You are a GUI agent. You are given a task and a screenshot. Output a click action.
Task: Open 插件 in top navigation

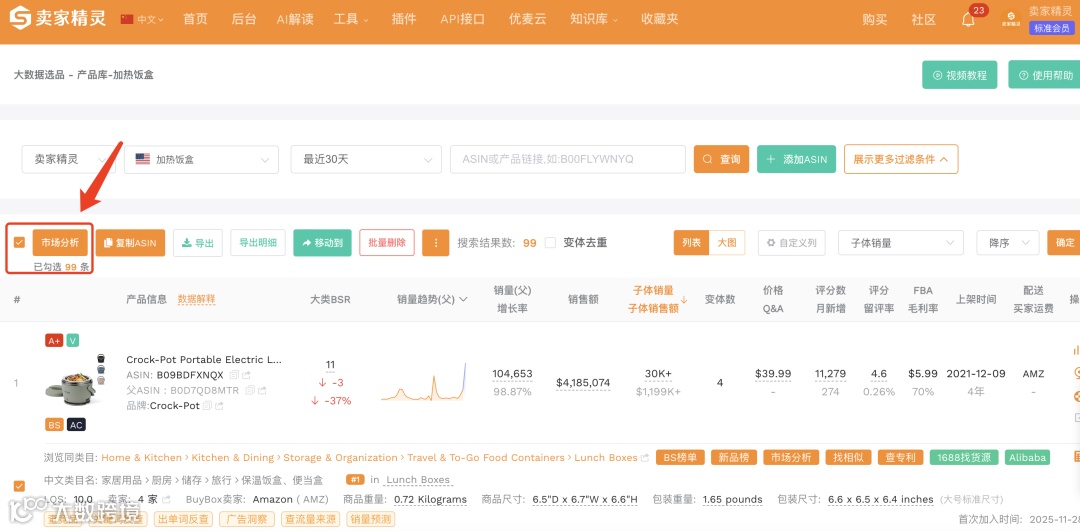(x=404, y=19)
